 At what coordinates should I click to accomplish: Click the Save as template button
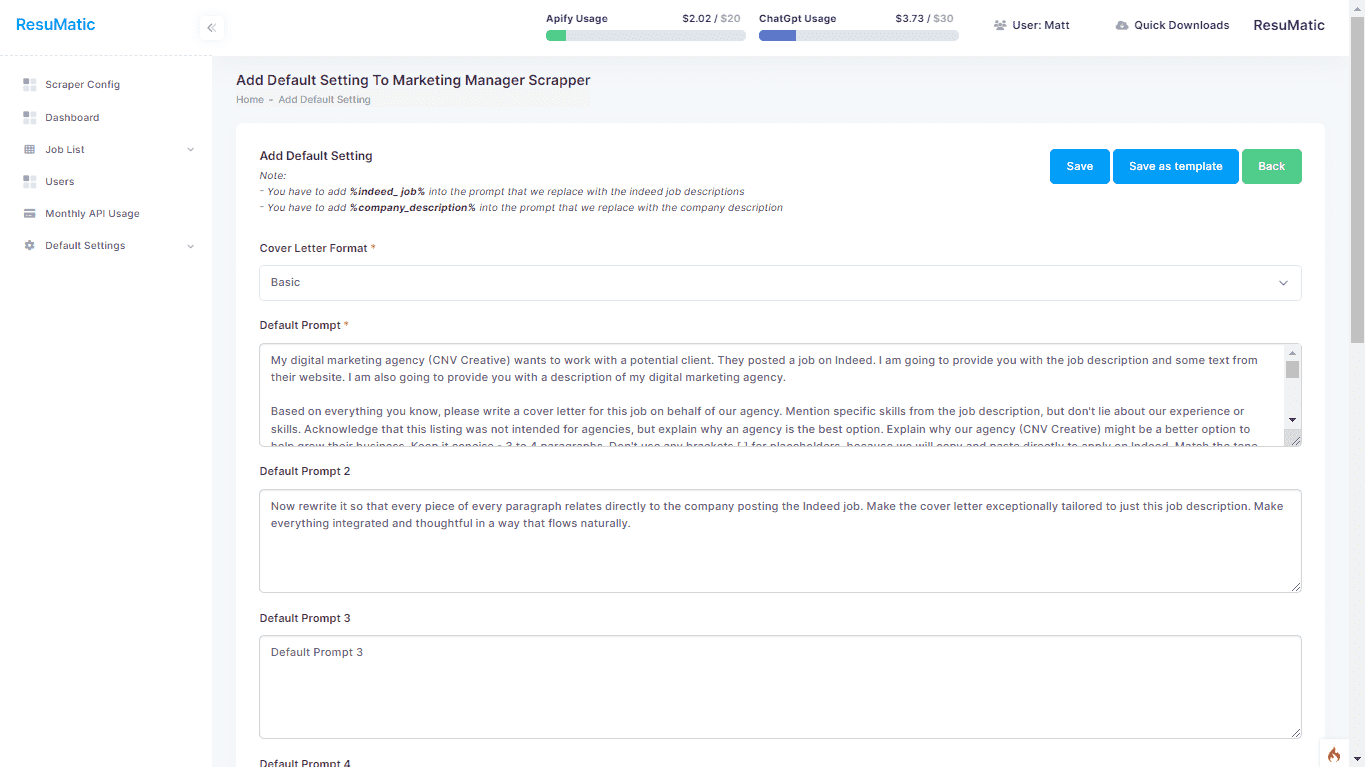pyautogui.click(x=1175, y=167)
